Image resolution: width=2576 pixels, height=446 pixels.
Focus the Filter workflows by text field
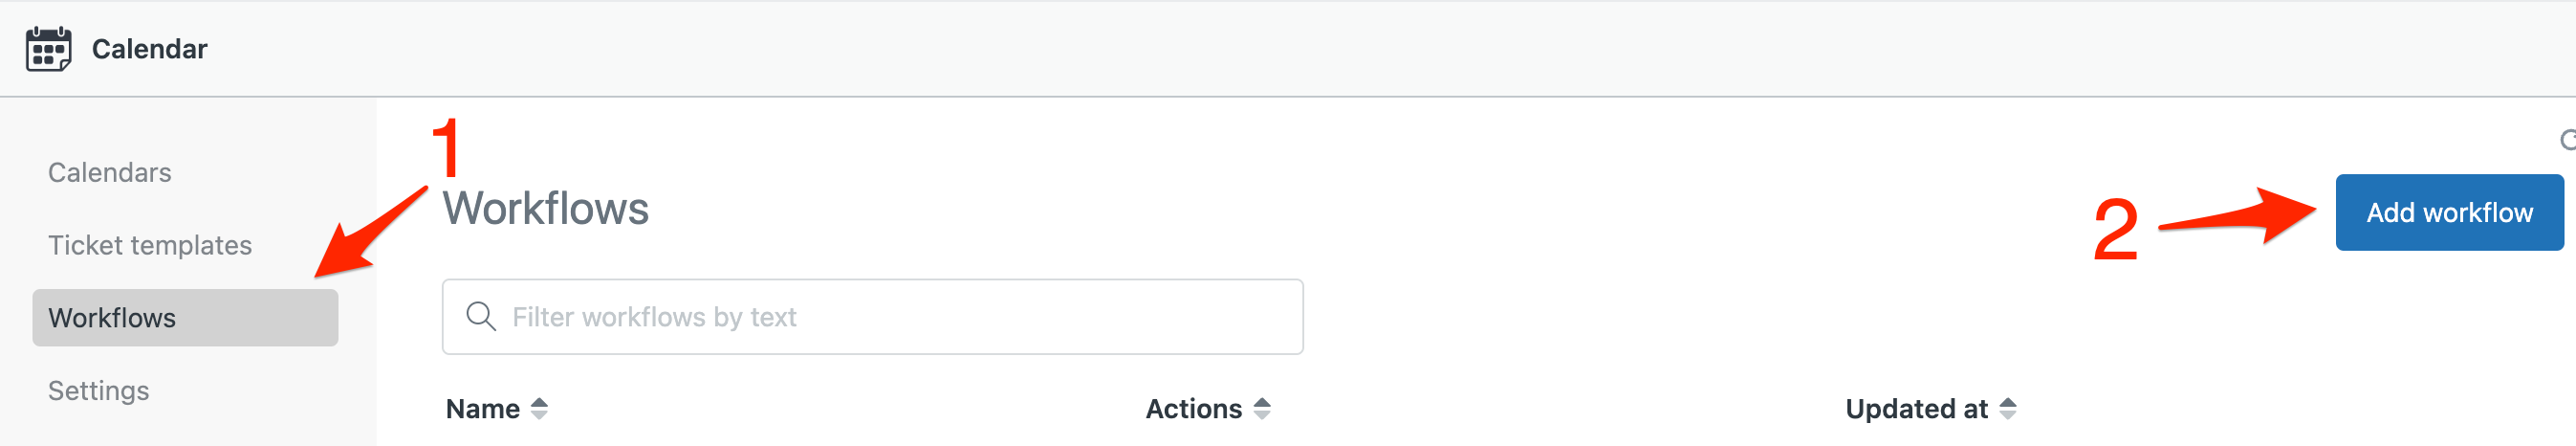872,316
